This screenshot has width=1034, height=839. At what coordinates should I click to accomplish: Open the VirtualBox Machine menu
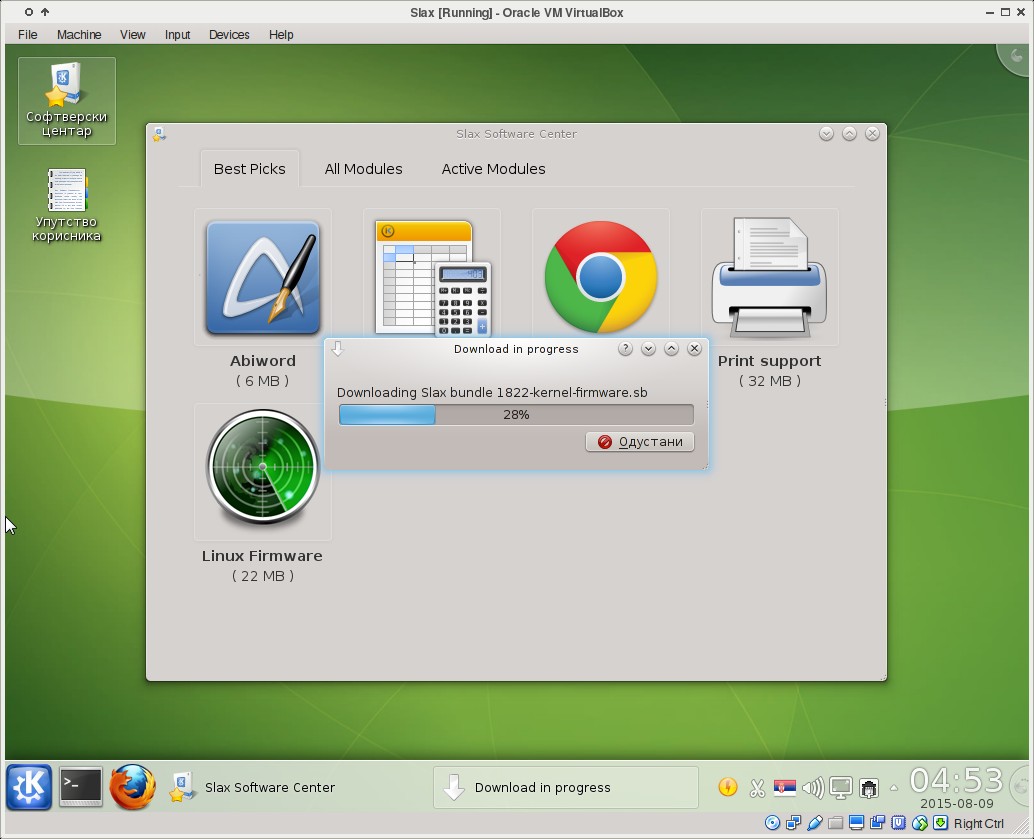(x=79, y=34)
